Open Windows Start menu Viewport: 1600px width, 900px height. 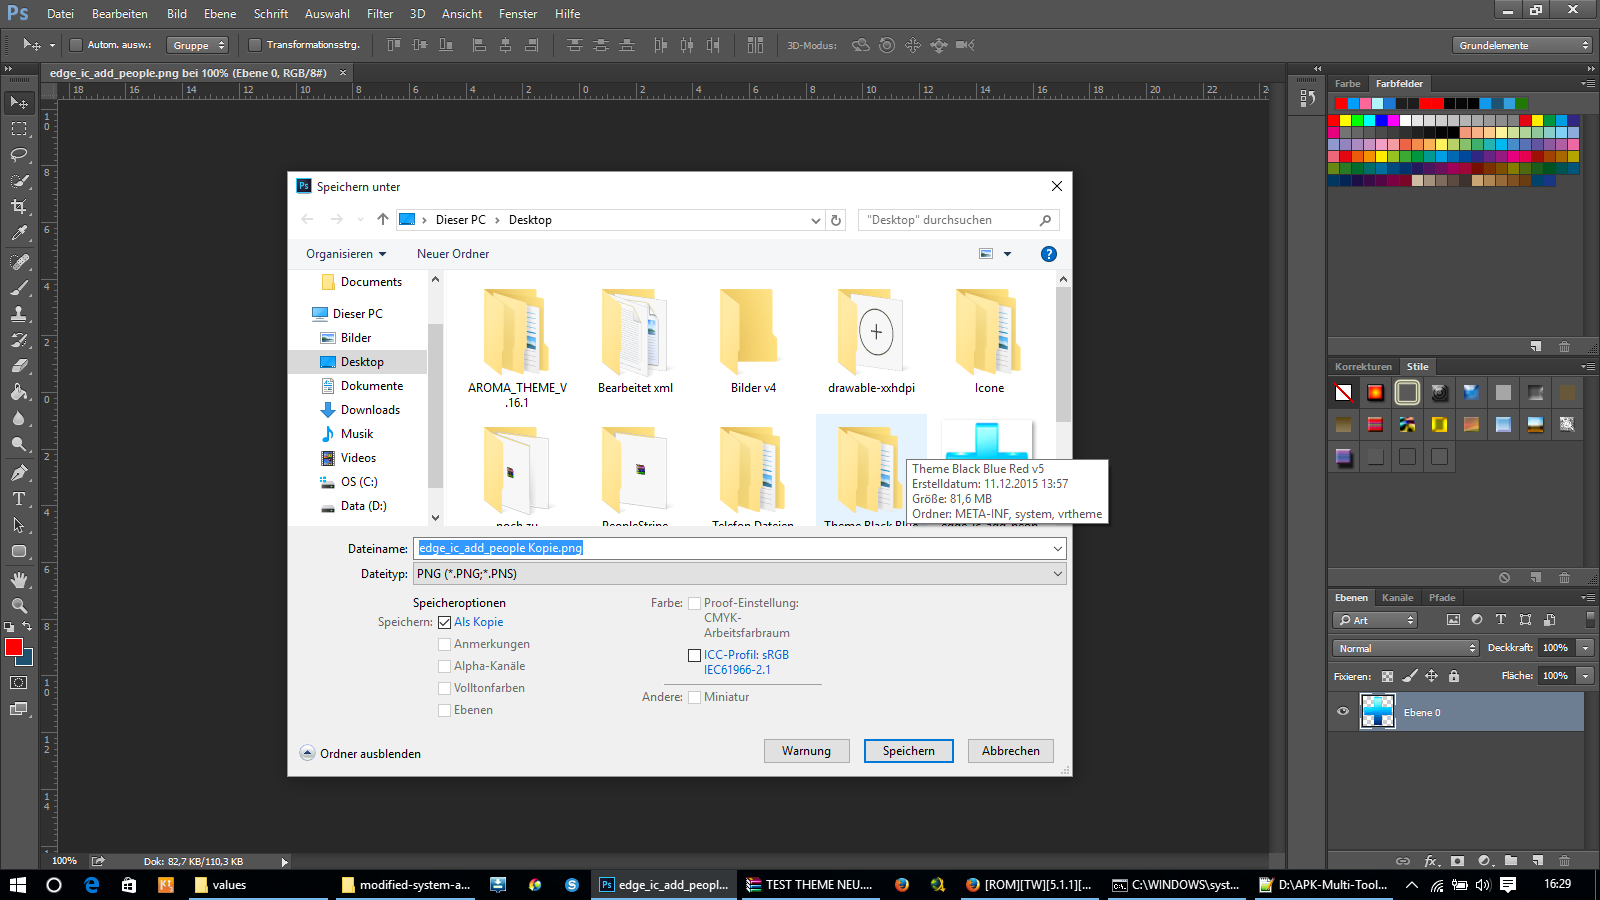17,885
